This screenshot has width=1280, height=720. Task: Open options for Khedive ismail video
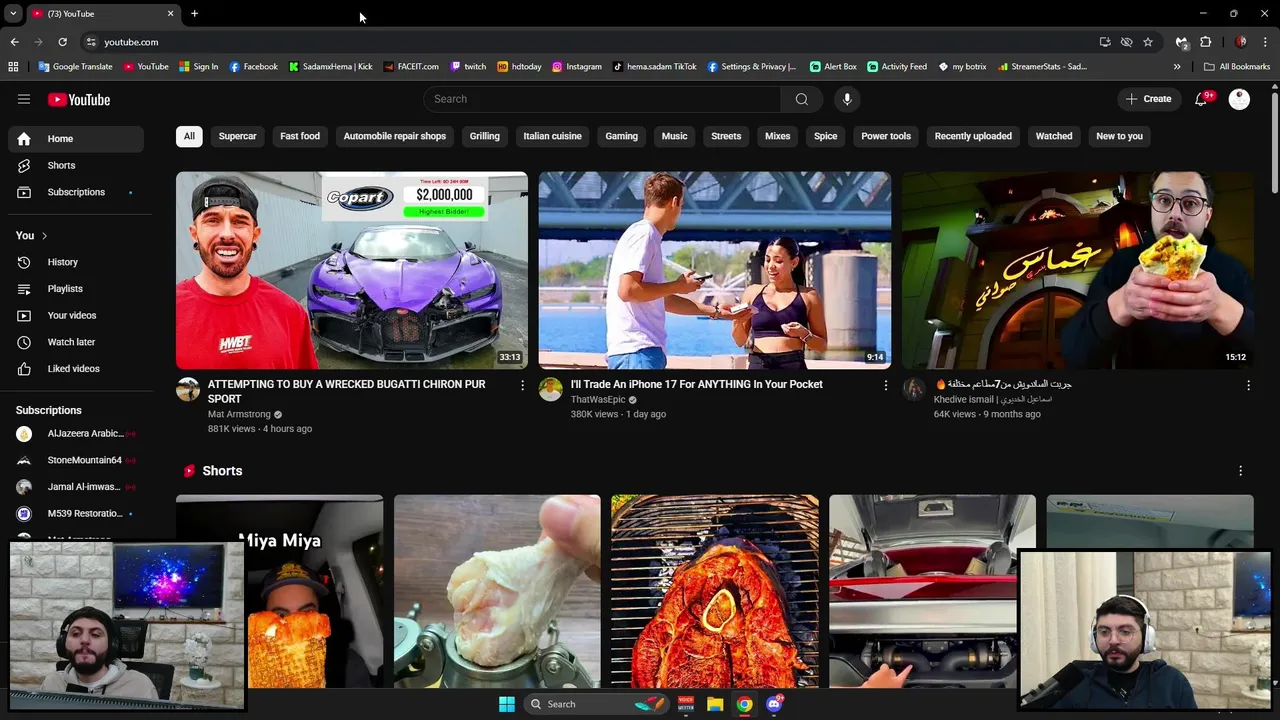1248,385
